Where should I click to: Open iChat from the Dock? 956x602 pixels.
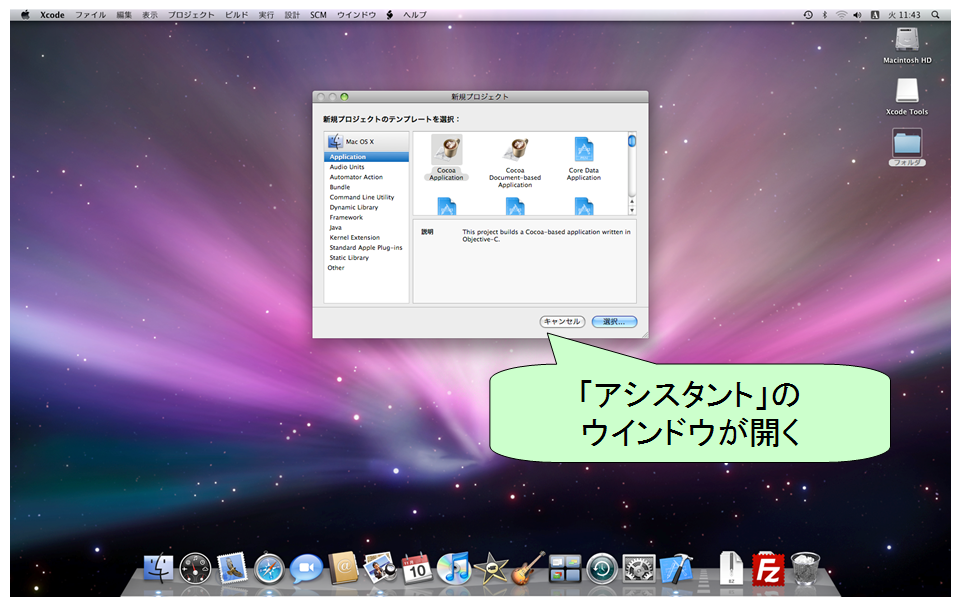coord(306,569)
